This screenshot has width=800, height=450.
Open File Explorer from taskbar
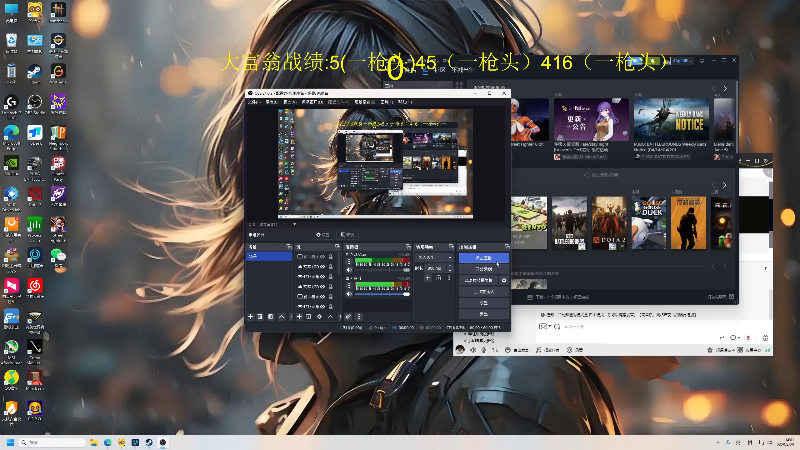pyautogui.click(x=94, y=442)
